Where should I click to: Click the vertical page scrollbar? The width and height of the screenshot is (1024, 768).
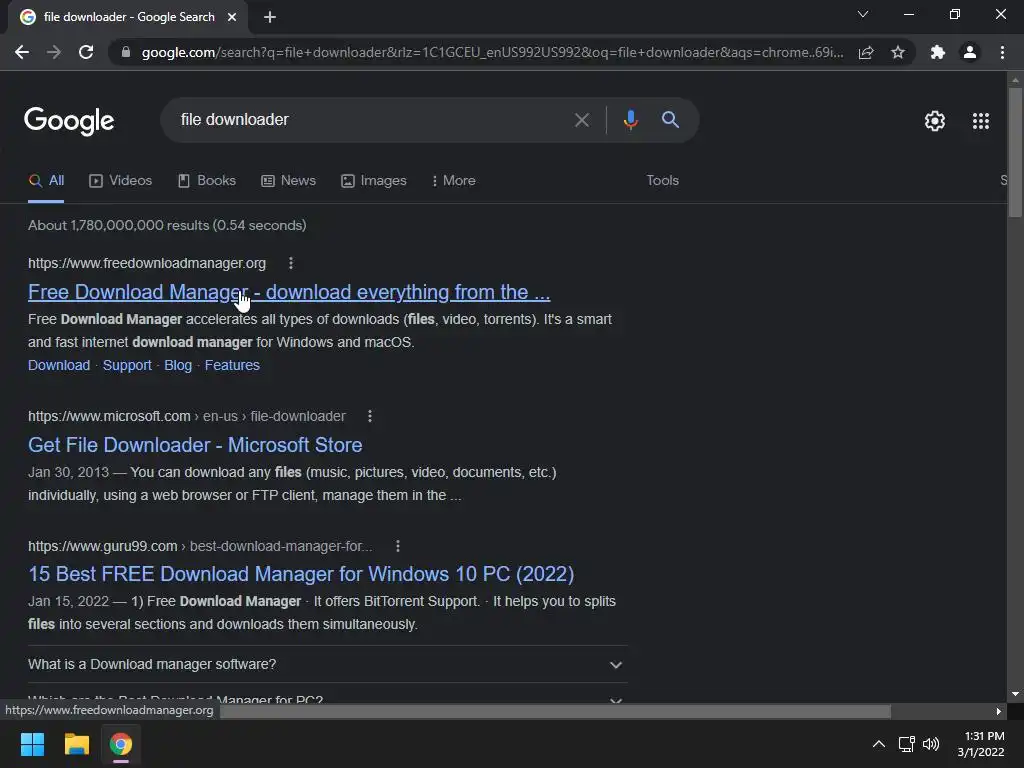coord(1015,152)
